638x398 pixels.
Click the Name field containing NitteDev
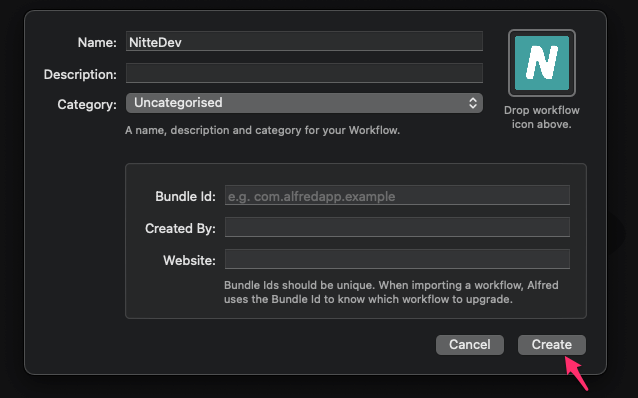tap(304, 42)
